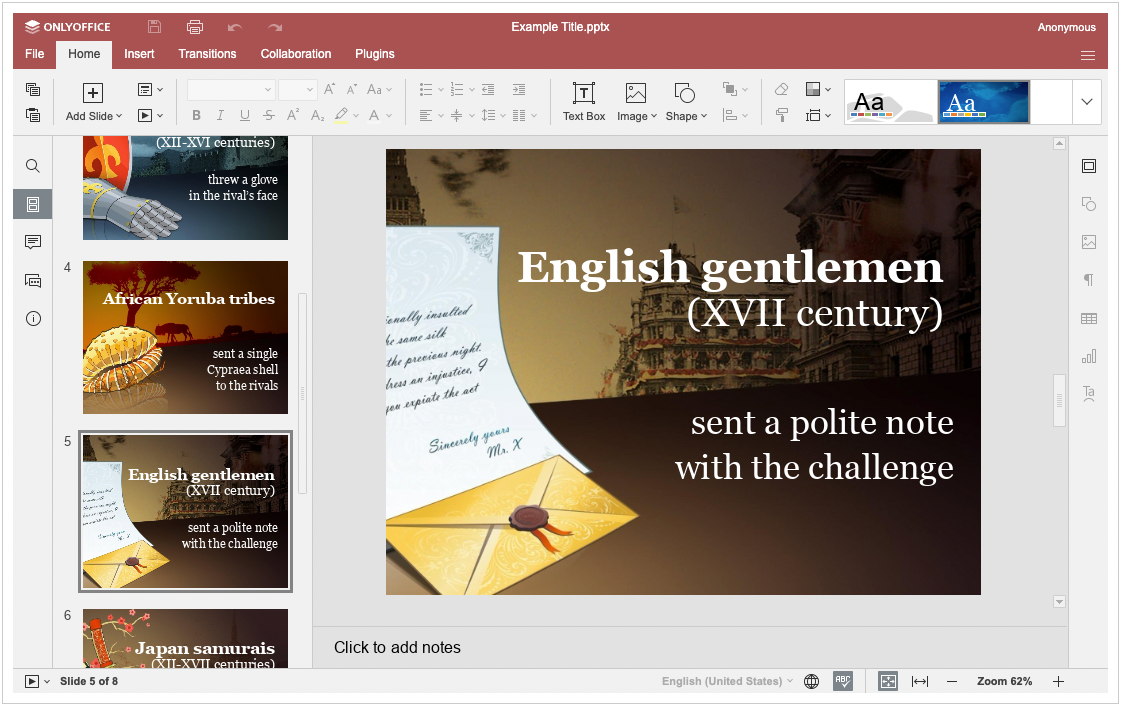This screenshot has width=1121, height=706.
Task: Open the Comments icon in left sidebar
Action: 33,242
